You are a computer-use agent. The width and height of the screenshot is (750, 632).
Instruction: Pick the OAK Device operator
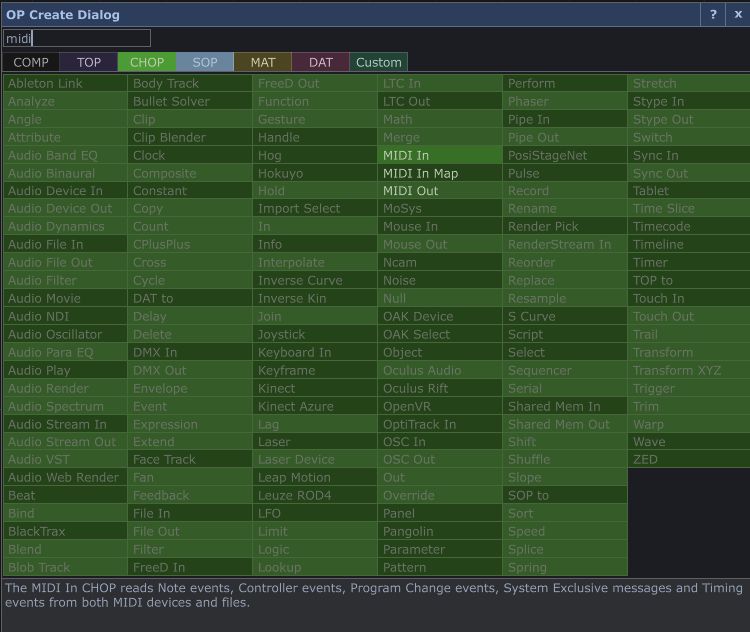tap(440, 316)
